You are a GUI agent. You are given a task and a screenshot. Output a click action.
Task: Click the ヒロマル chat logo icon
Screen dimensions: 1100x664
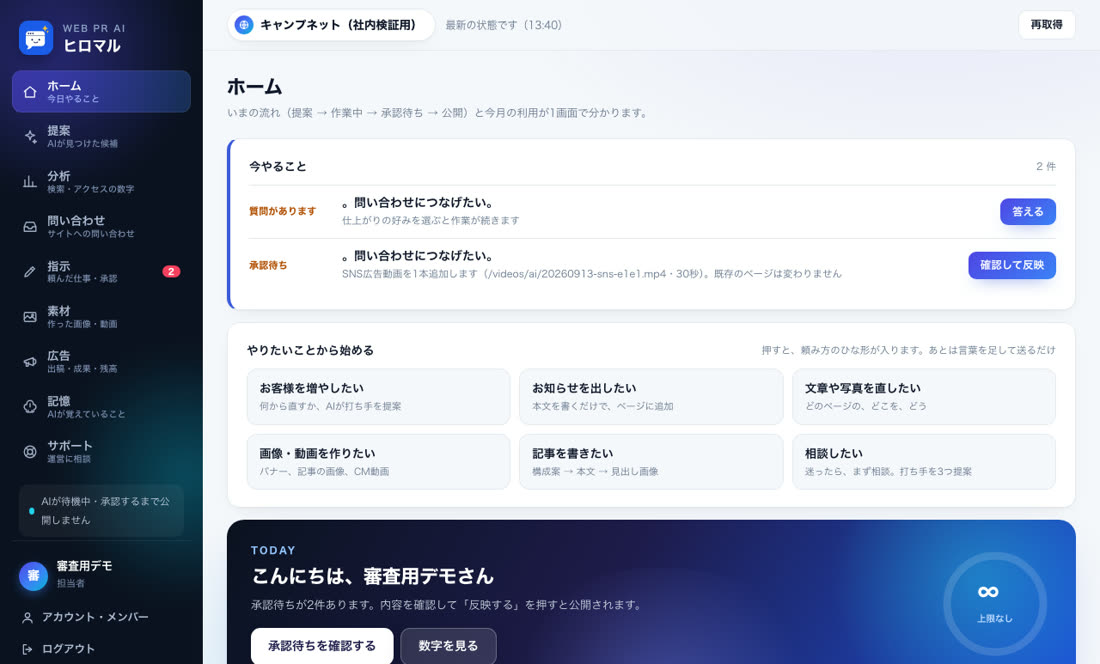click(x=36, y=38)
